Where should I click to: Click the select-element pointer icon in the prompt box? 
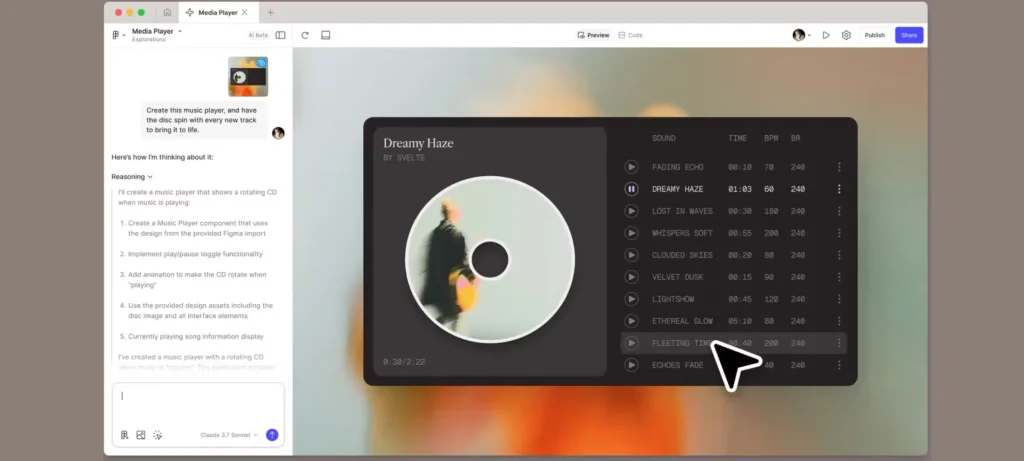(158, 435)
